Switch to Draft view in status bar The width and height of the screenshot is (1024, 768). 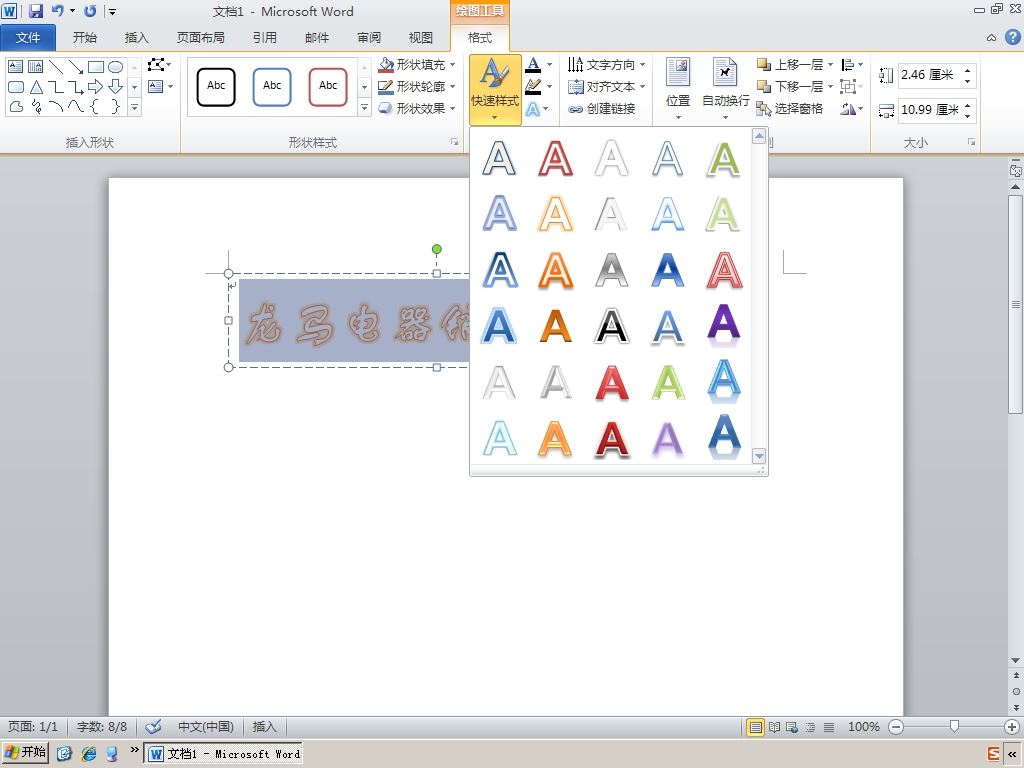829,727
